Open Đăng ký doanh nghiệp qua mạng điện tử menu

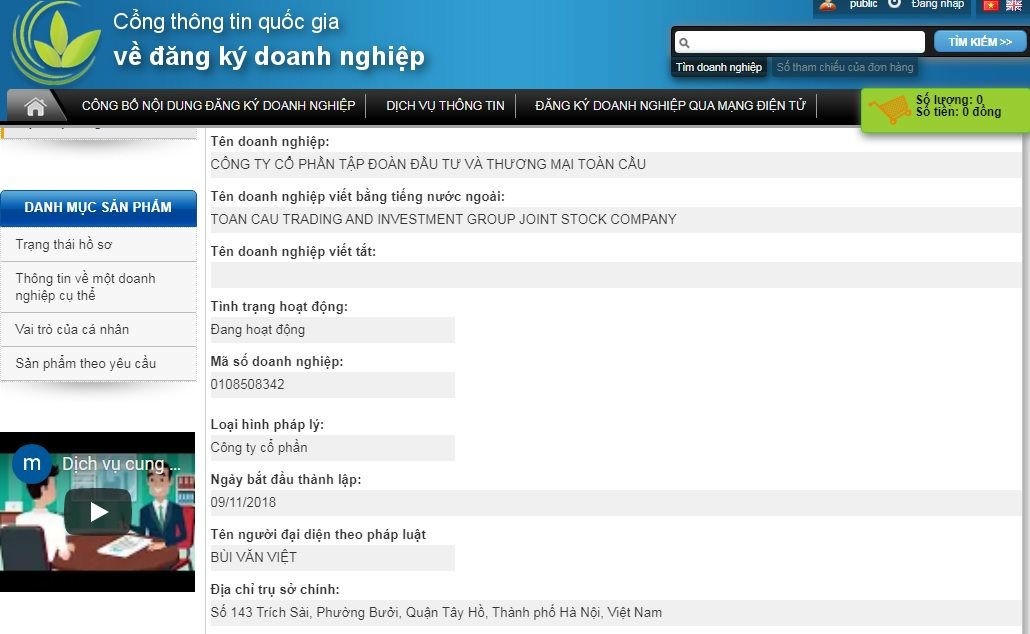pyautogui.click(x=669, y=105)
